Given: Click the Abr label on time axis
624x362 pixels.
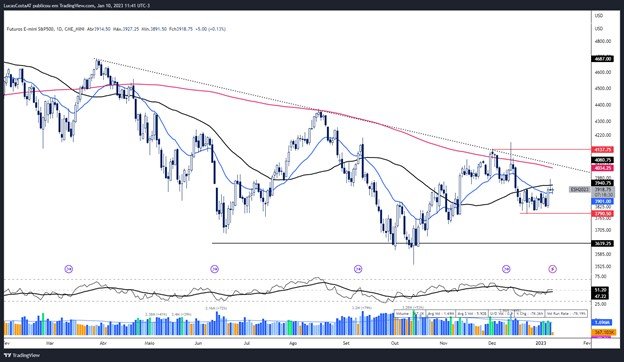Looking at the screenshot, I should tap(102, 343).
